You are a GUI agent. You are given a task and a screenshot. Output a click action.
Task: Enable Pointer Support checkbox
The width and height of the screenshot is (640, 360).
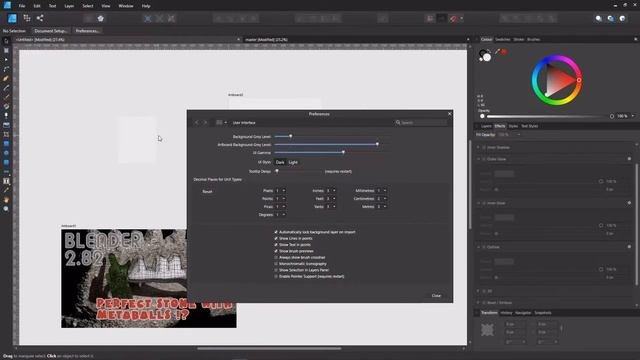276,276
